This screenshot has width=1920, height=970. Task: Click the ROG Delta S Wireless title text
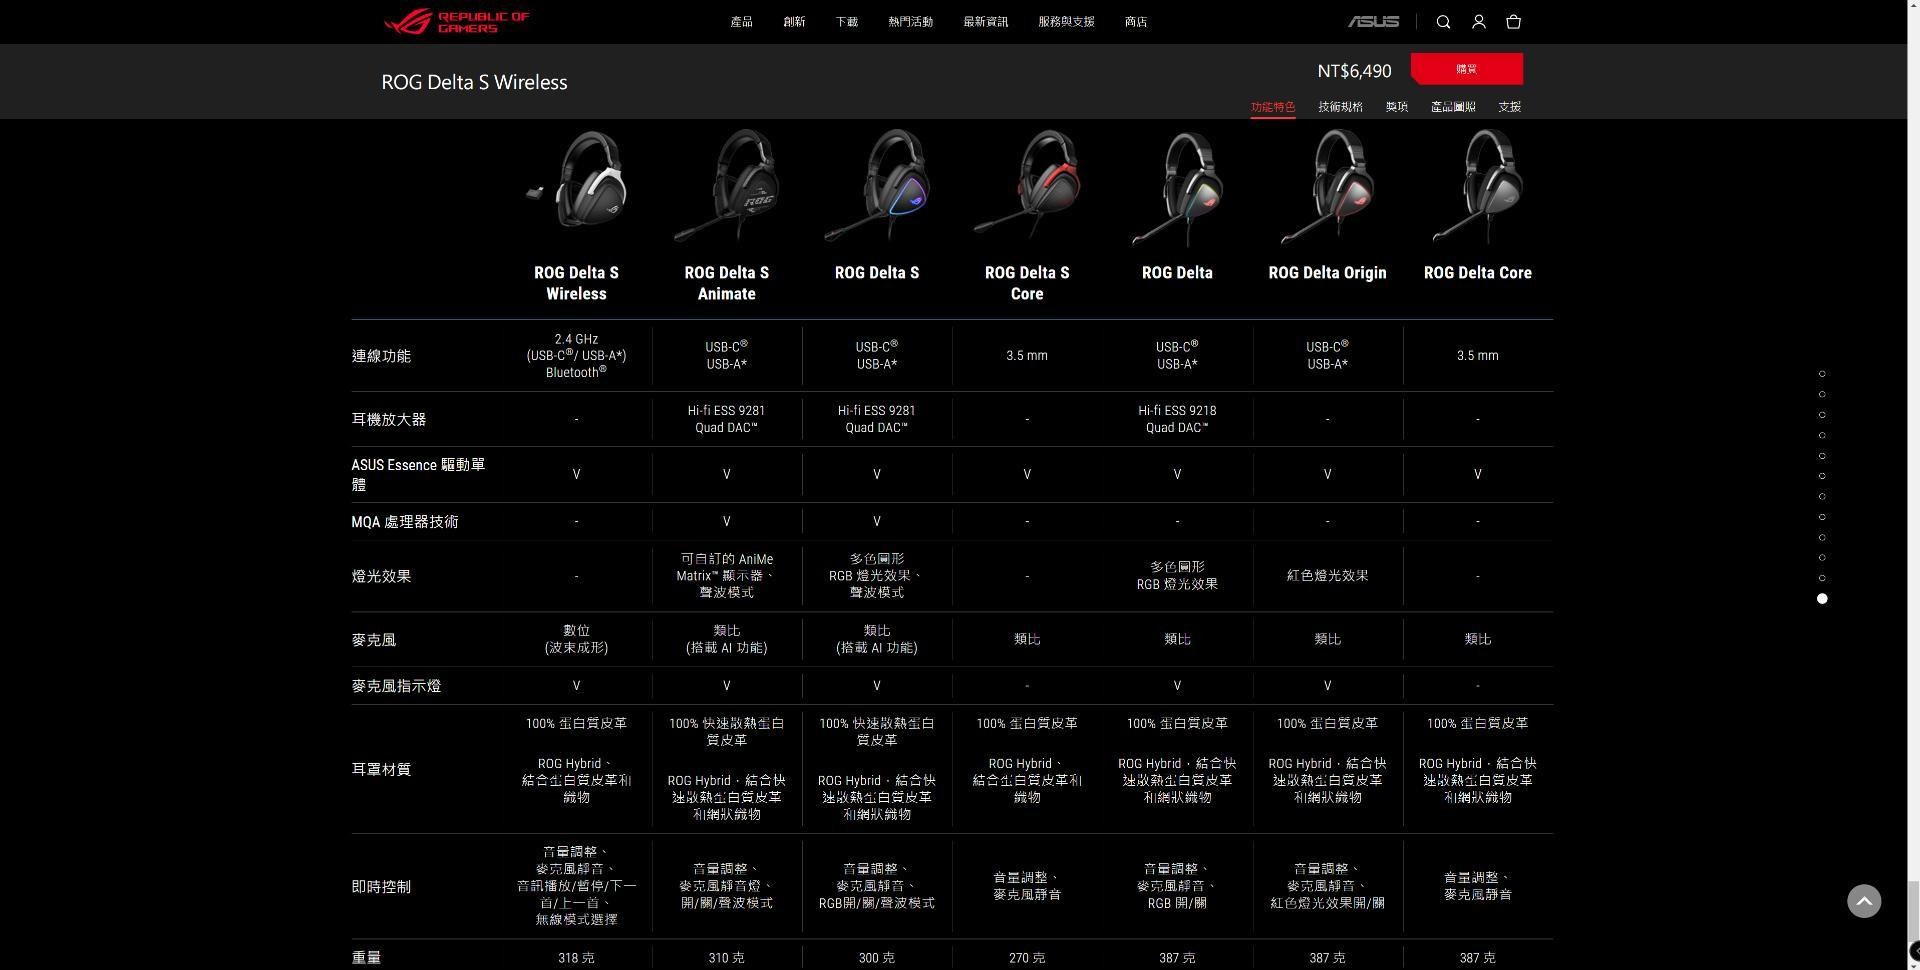[474, 82]
